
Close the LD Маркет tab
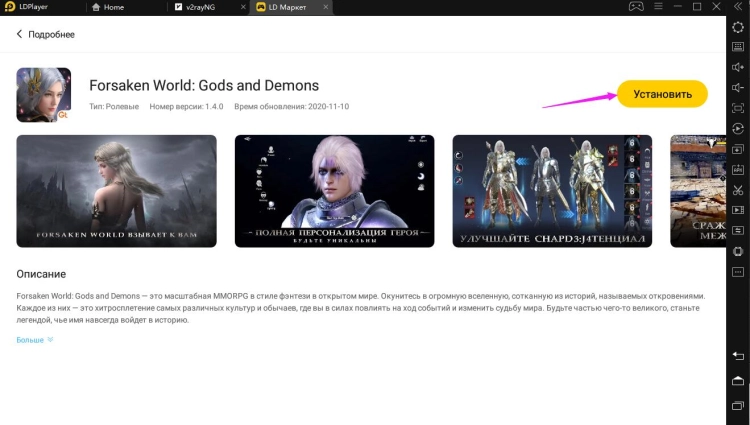pyautogui.click(x=326, y=7)
